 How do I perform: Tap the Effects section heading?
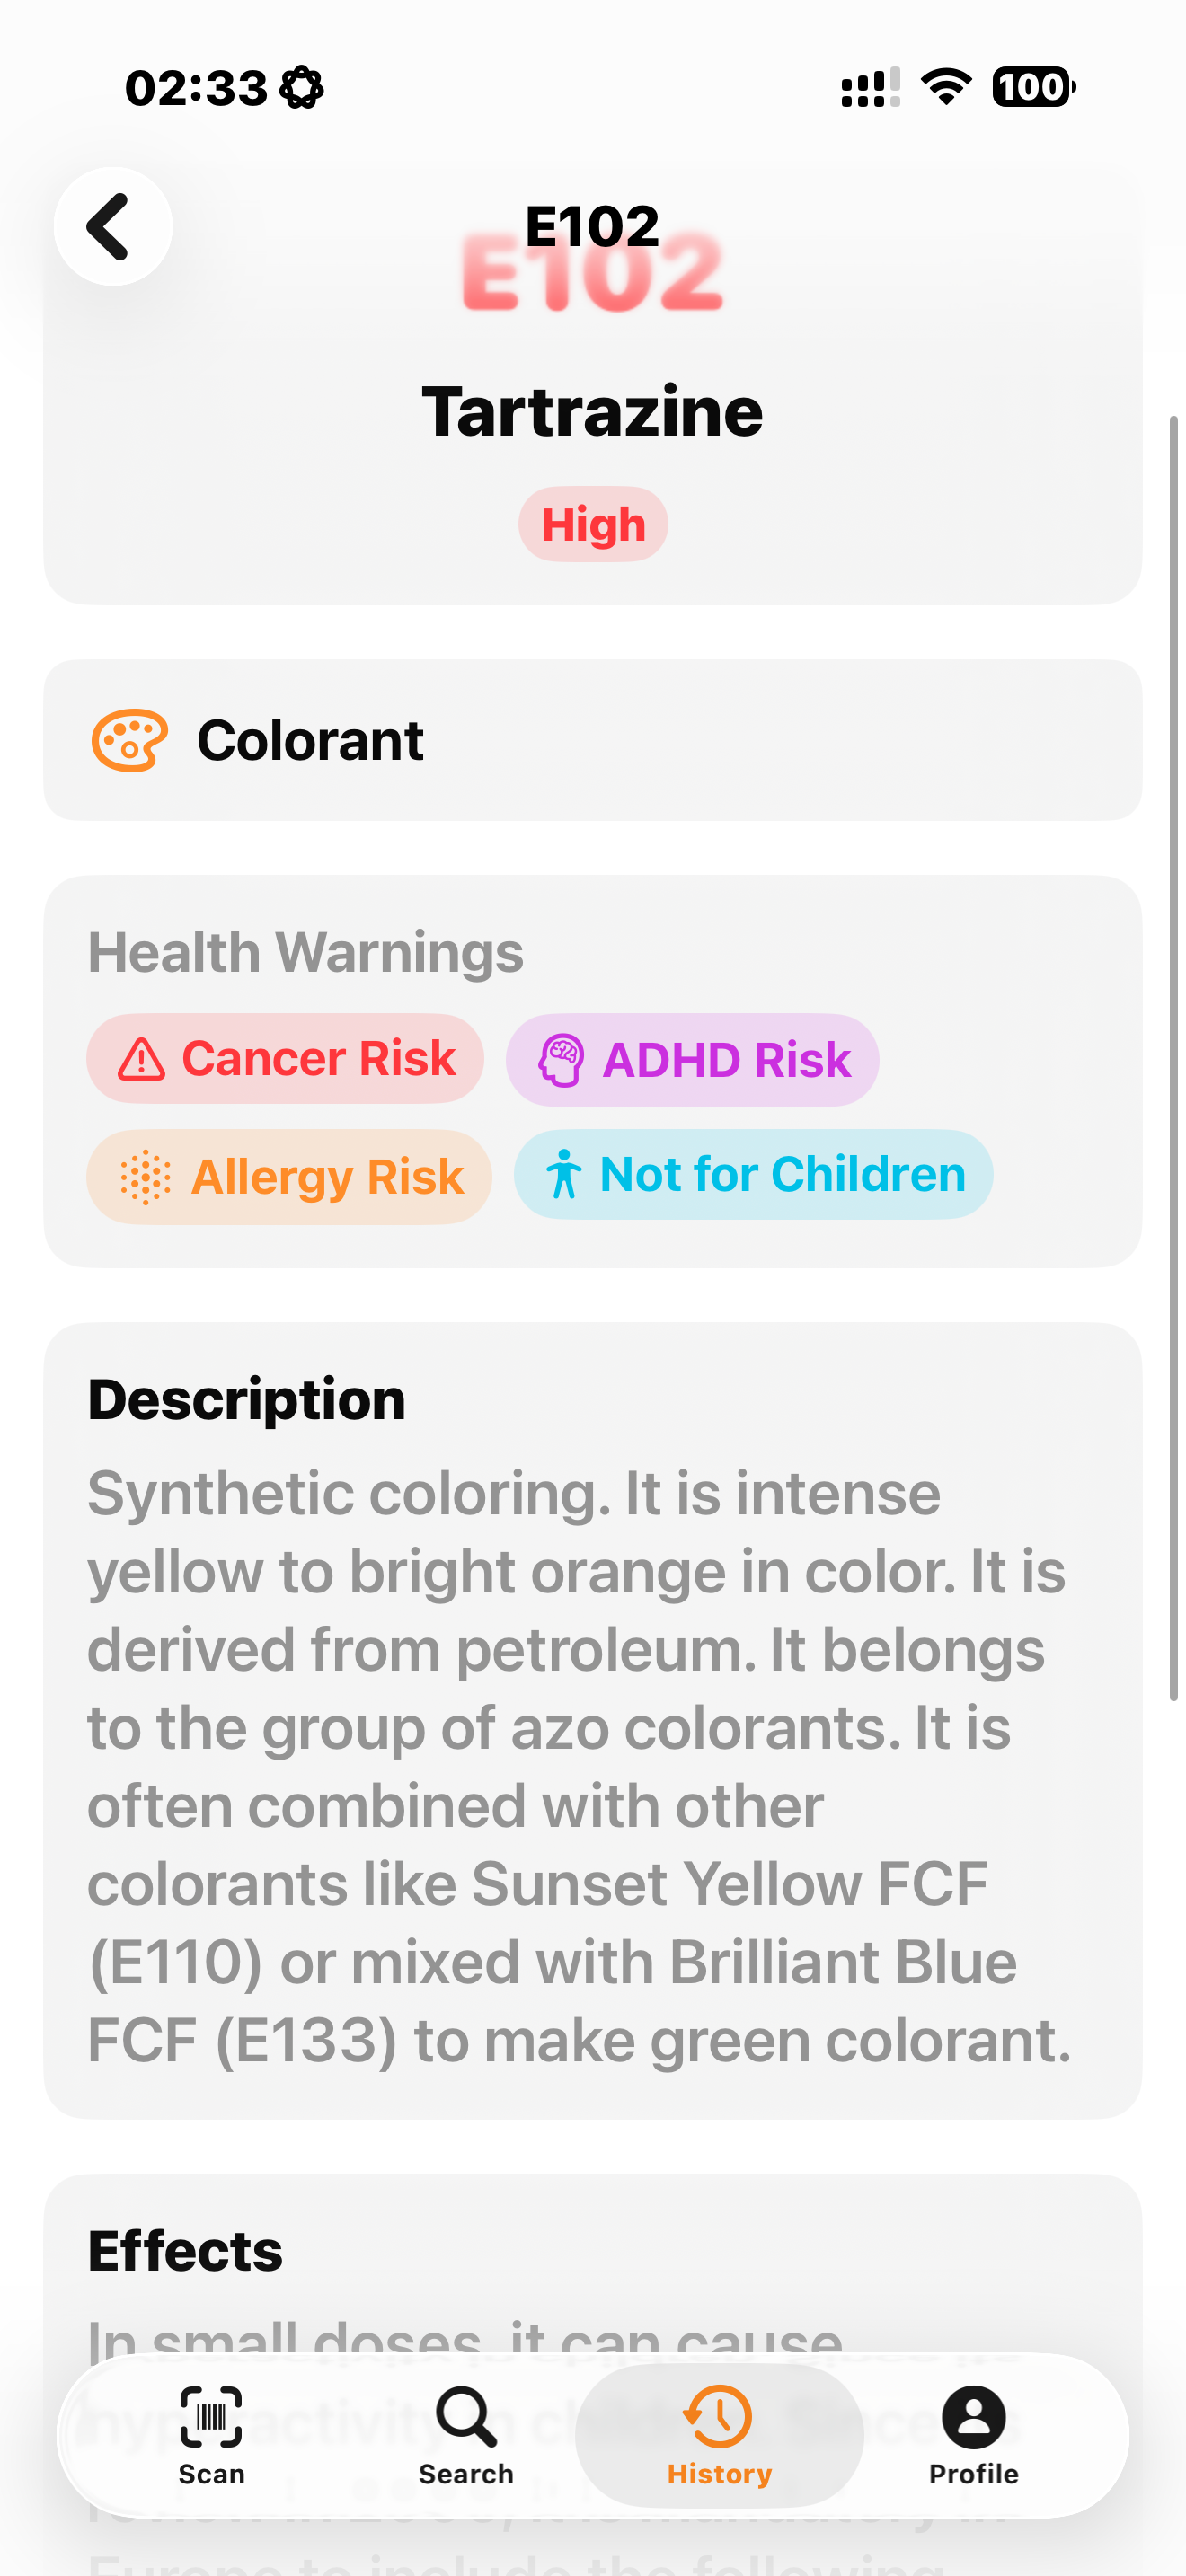(185, 2251)
